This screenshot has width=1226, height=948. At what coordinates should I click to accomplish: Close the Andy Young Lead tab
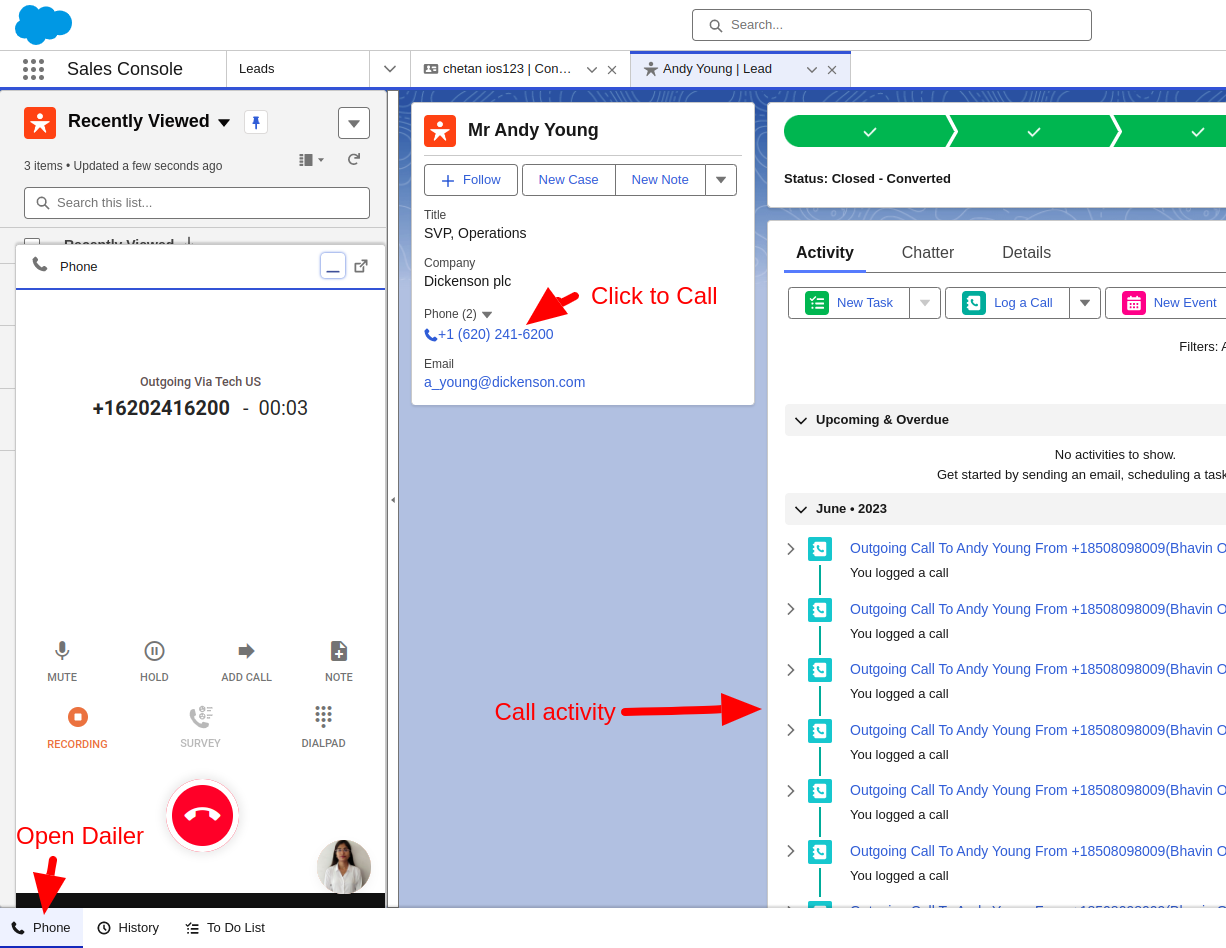832,70
